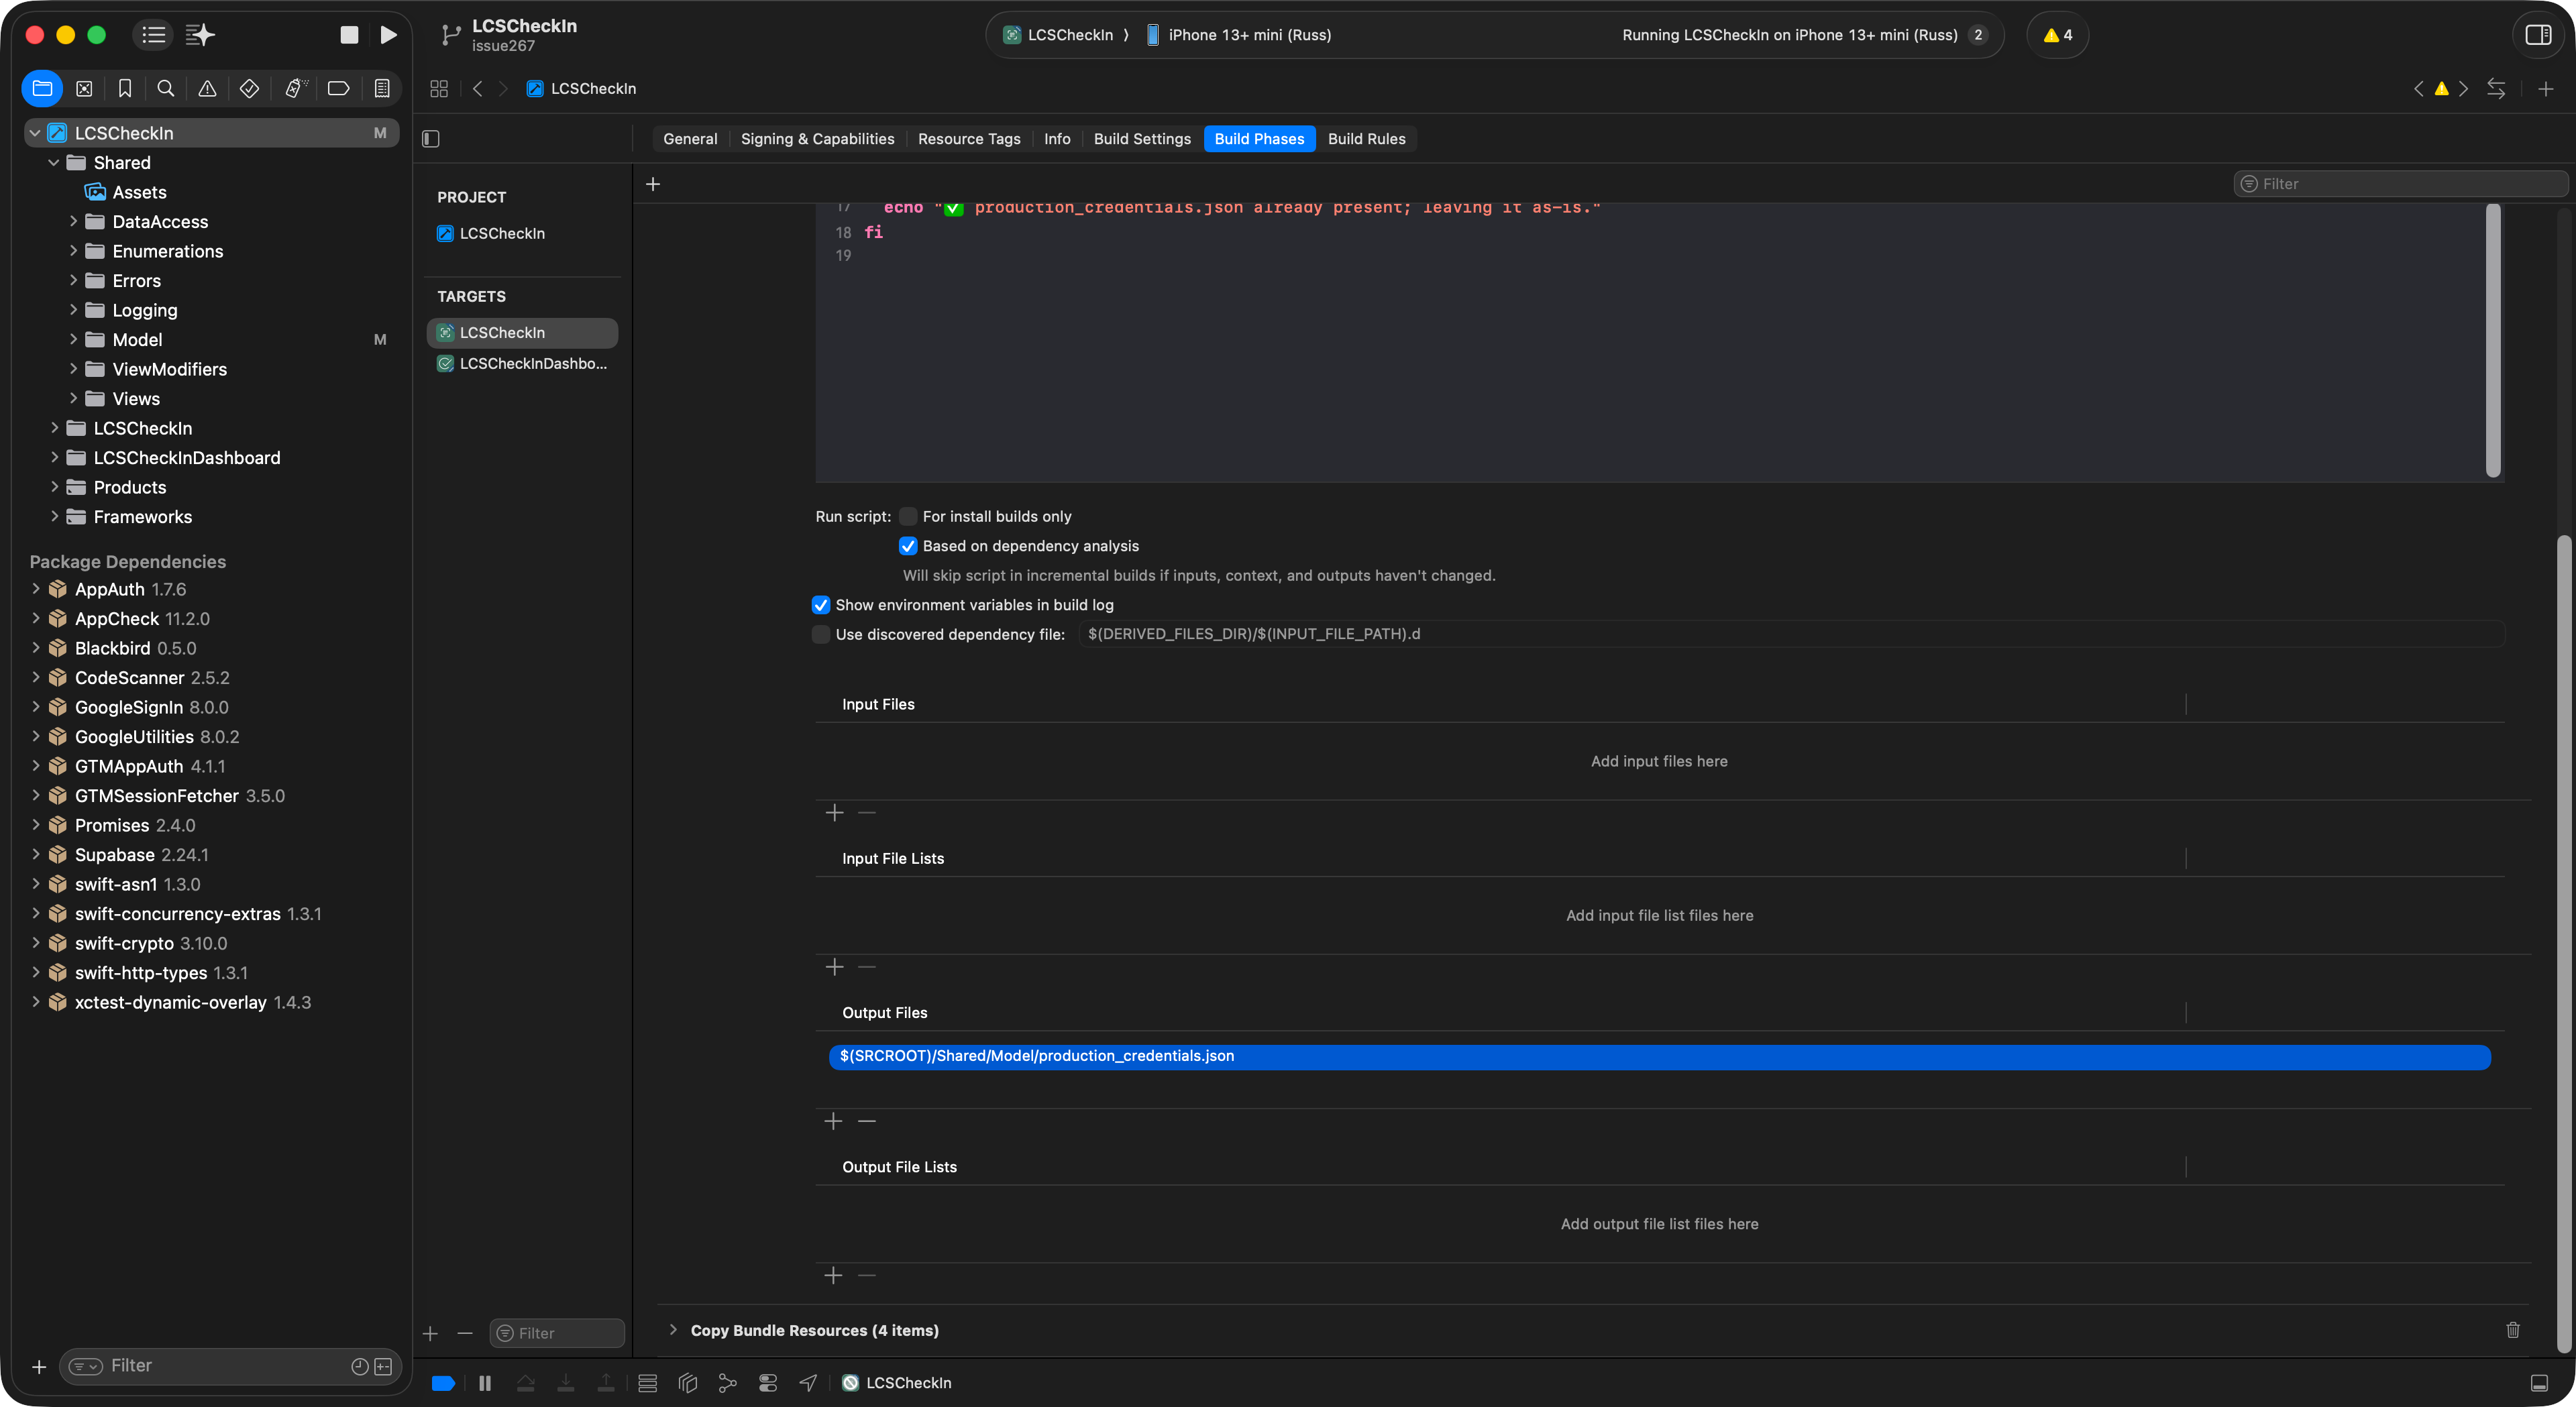Expand Copy Bundle Resources phase
This screenshot has width=2576, height=1407.
673,1330
